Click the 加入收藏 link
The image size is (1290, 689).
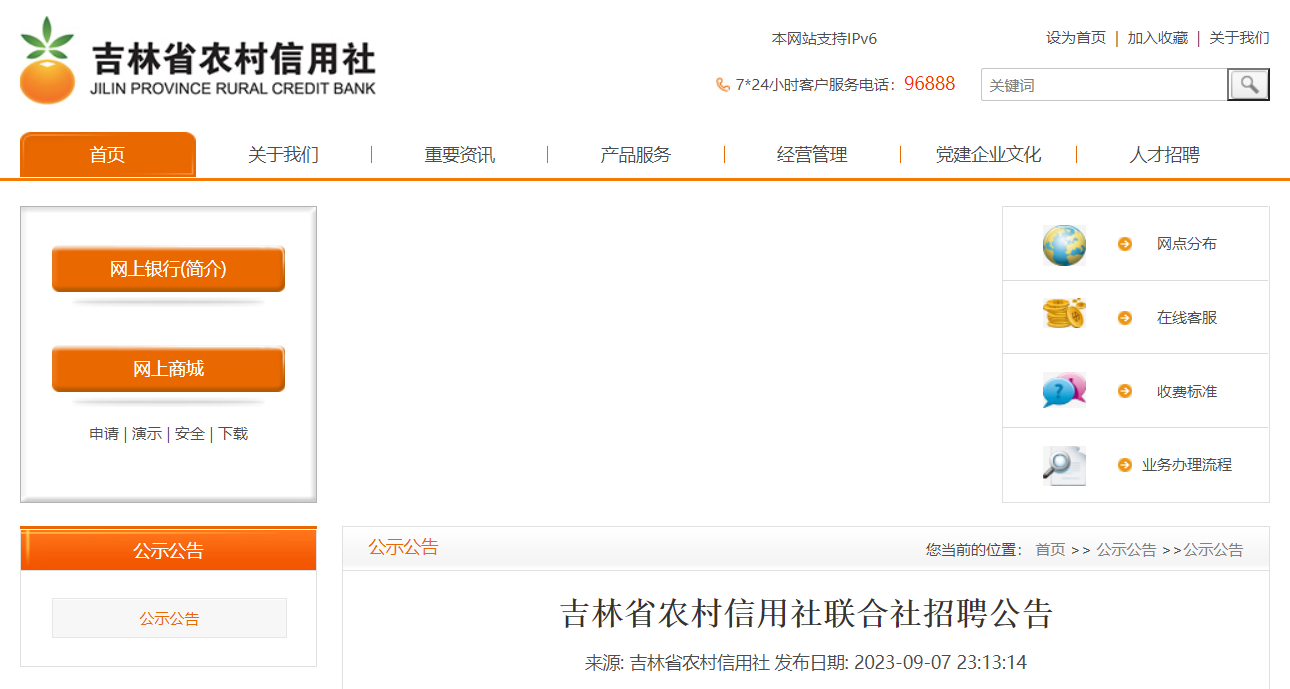[x=1158, y=38]
